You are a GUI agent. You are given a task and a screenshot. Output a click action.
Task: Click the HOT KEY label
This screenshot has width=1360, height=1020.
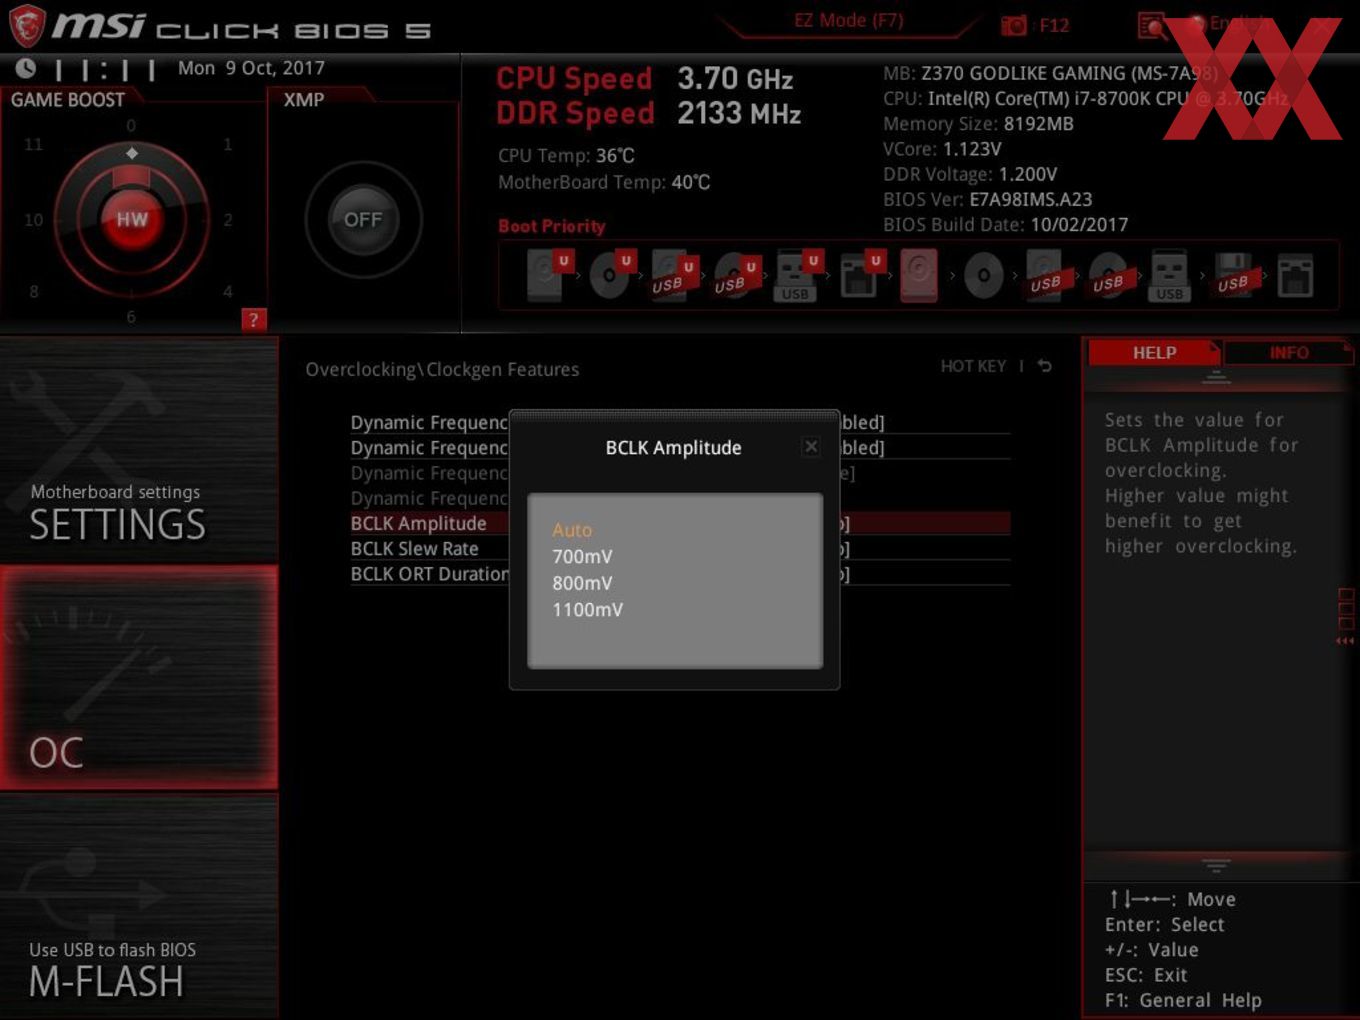point(973,366)
